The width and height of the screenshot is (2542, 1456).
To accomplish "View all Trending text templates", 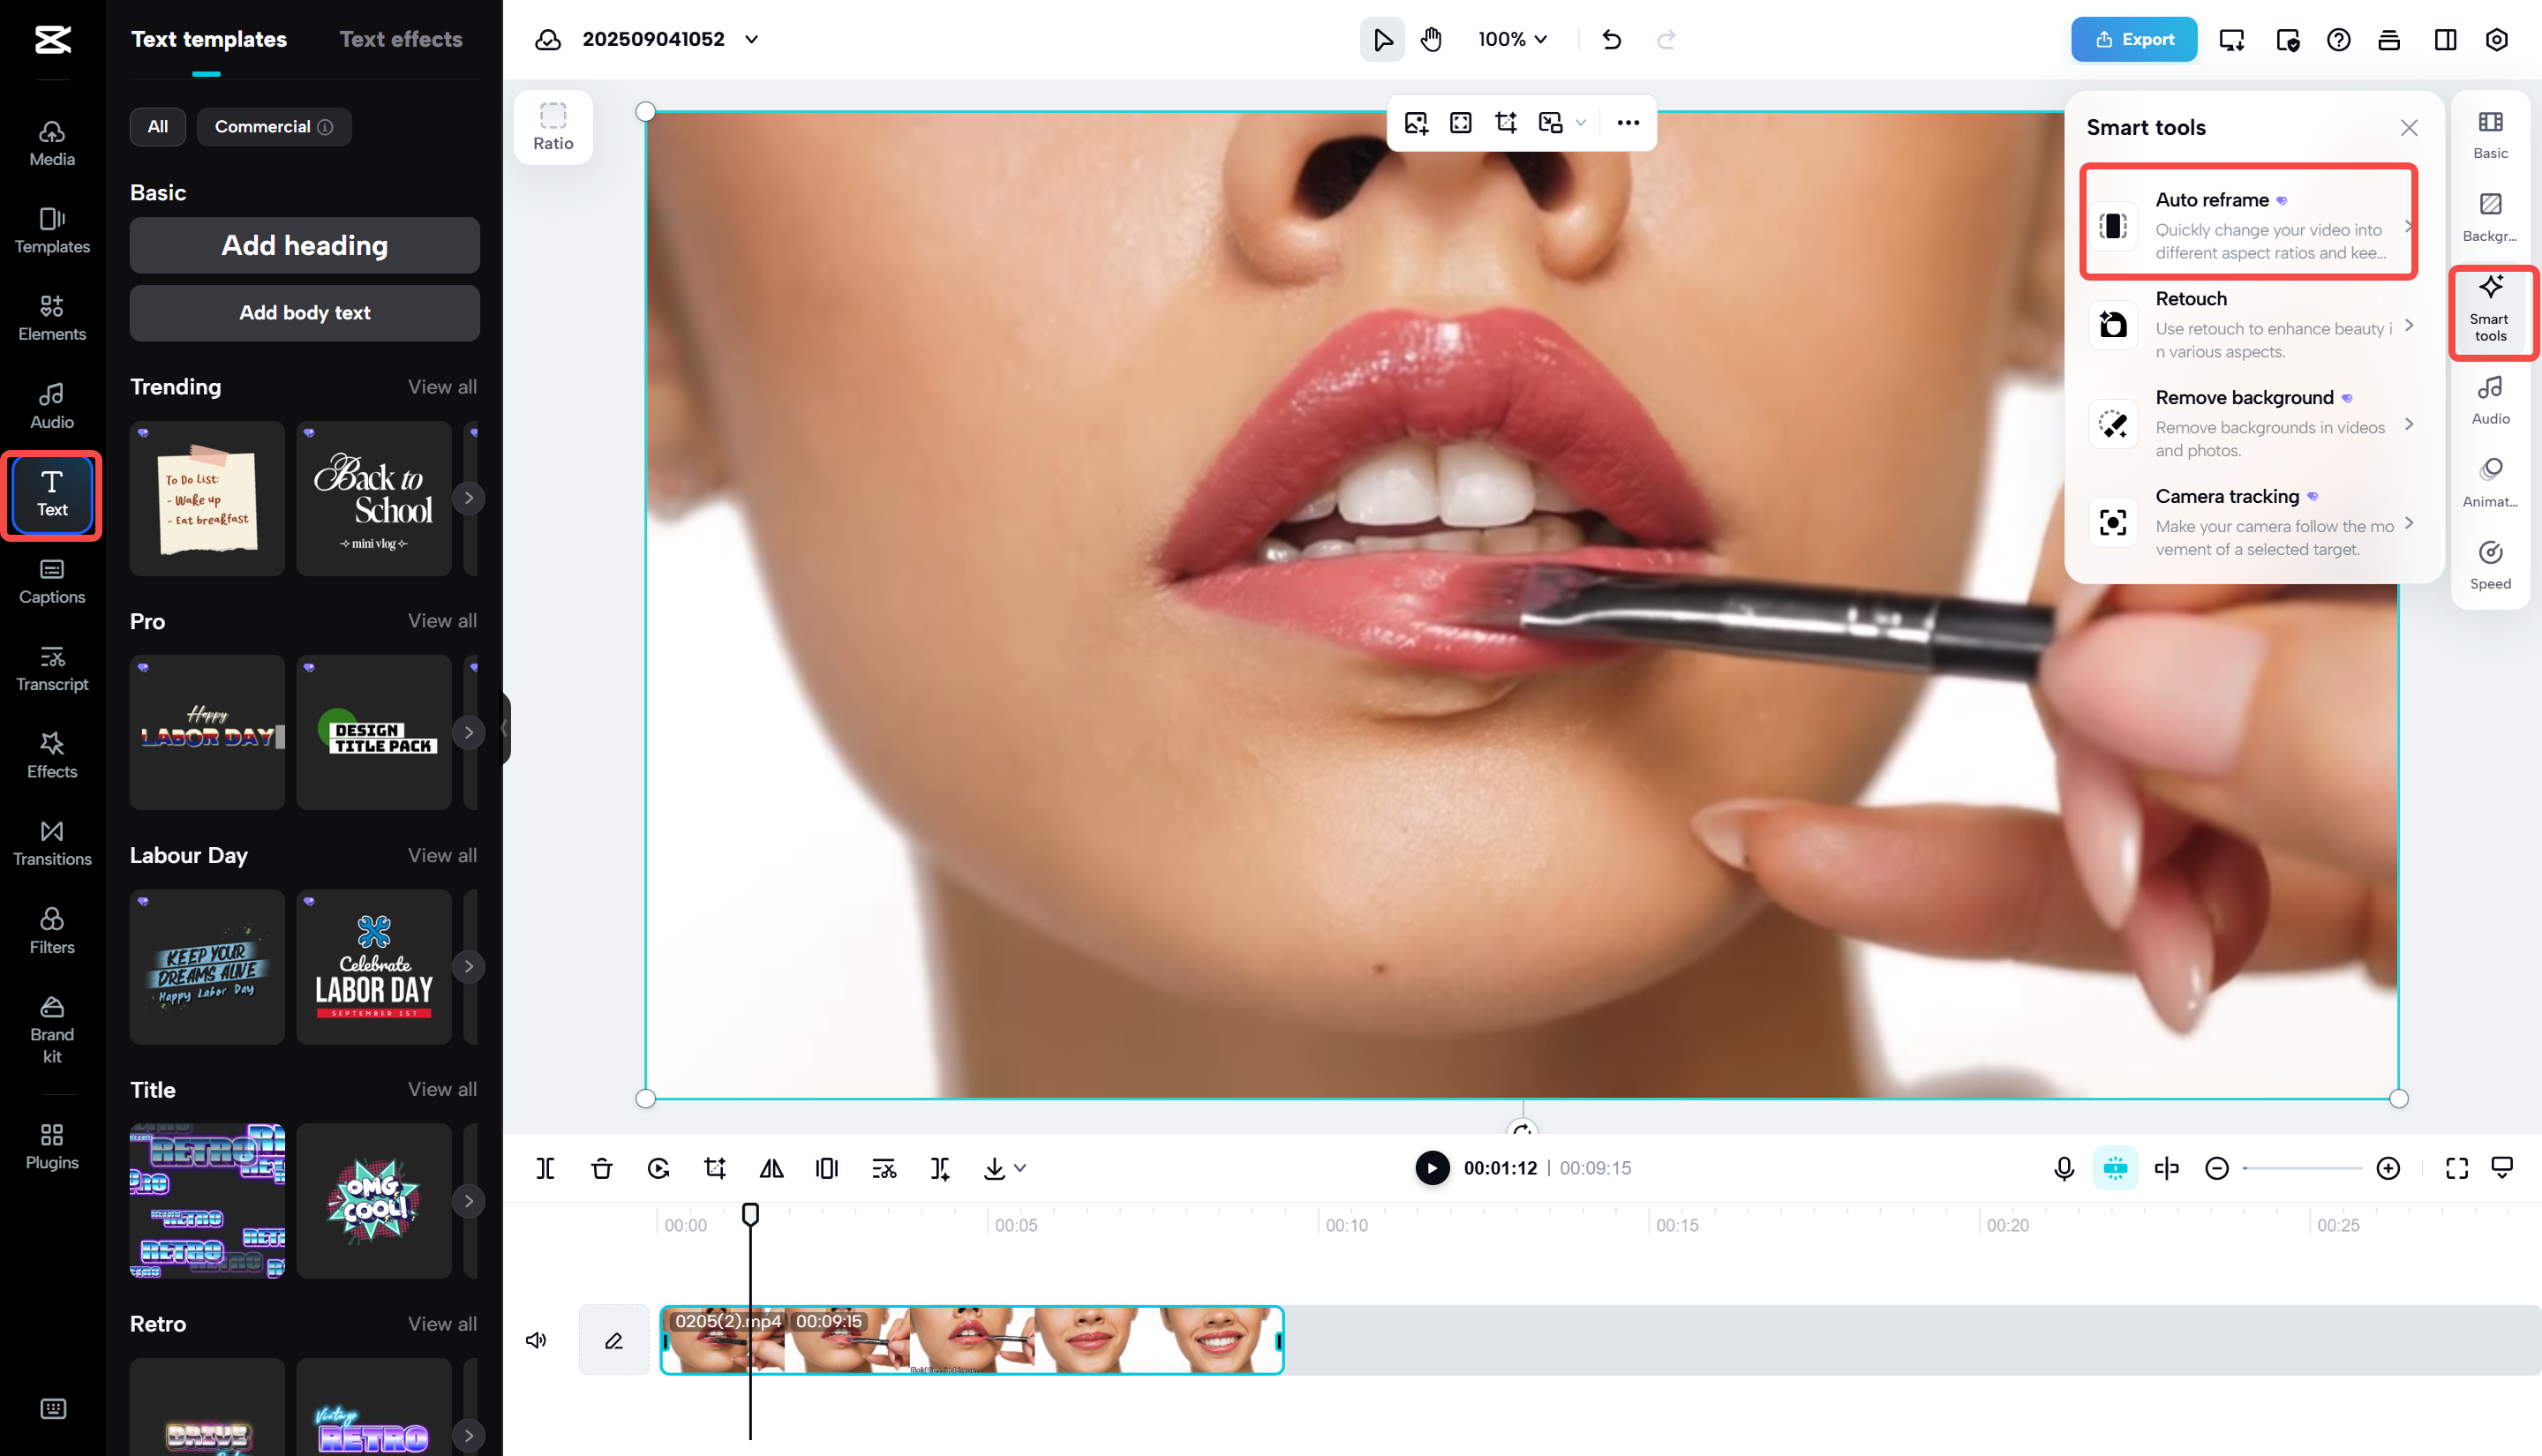I will [442, 386].
